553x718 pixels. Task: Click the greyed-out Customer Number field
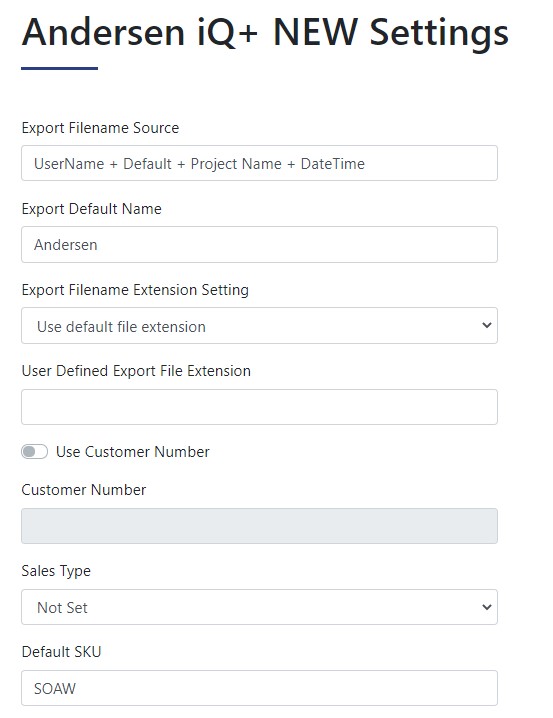tap(259, 526)
